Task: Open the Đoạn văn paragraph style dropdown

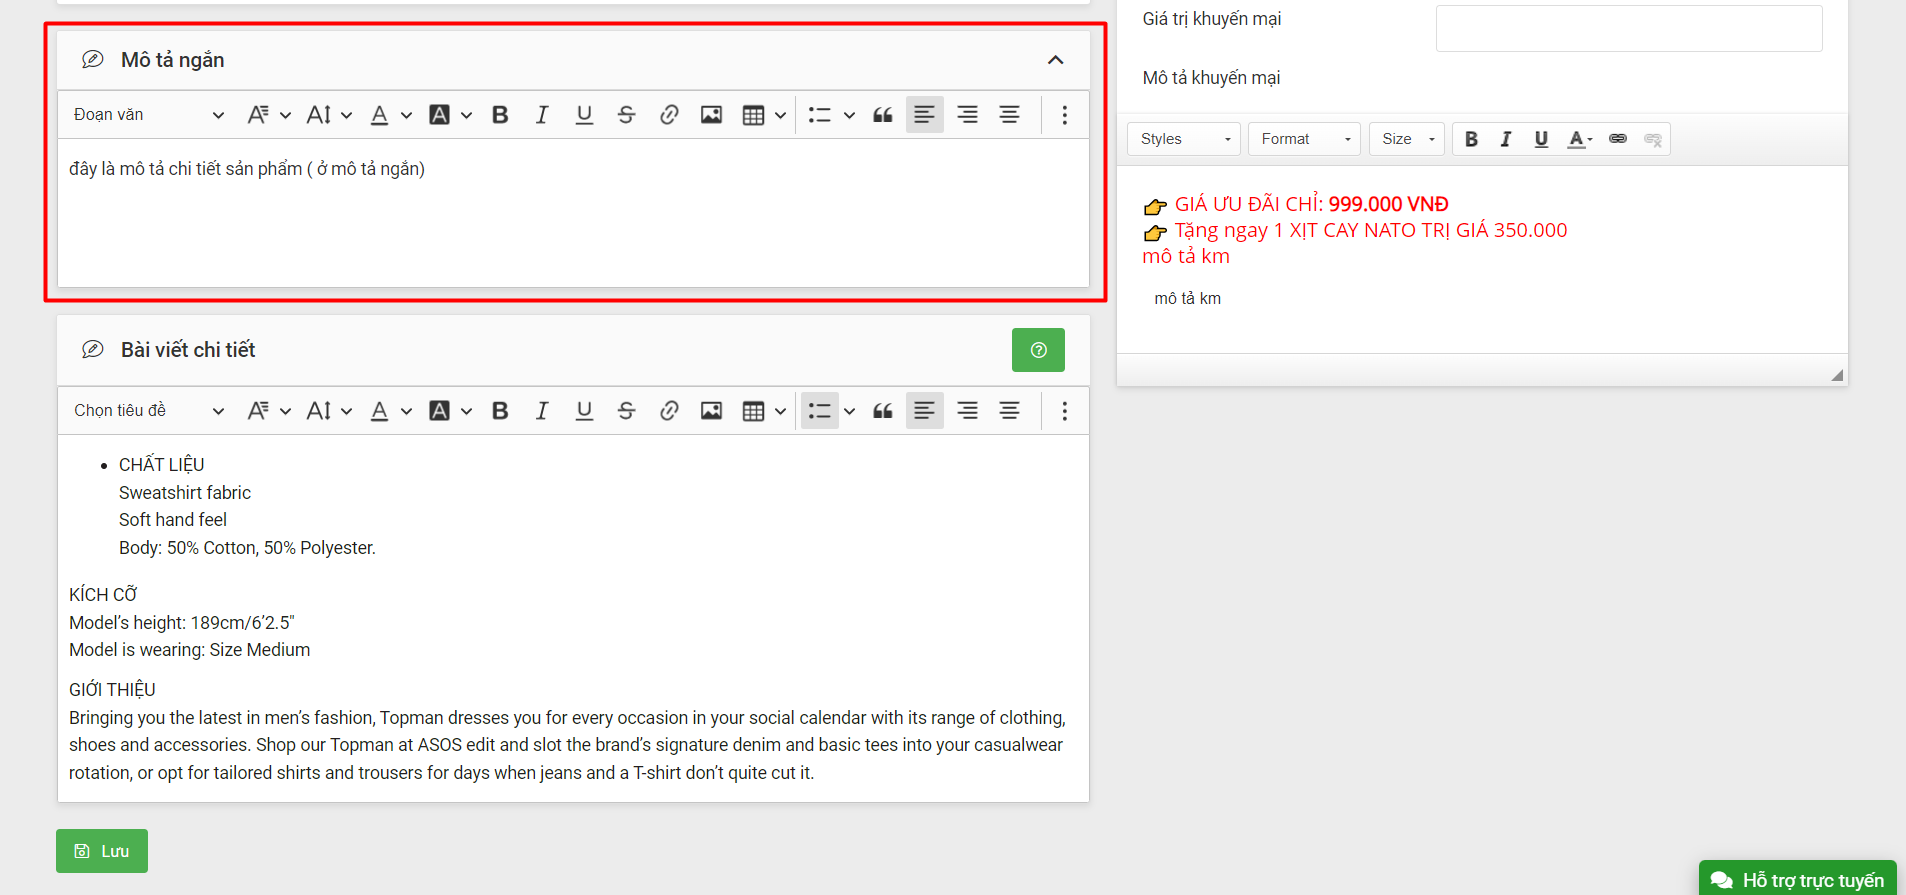Action: click(x=148, y=115)
